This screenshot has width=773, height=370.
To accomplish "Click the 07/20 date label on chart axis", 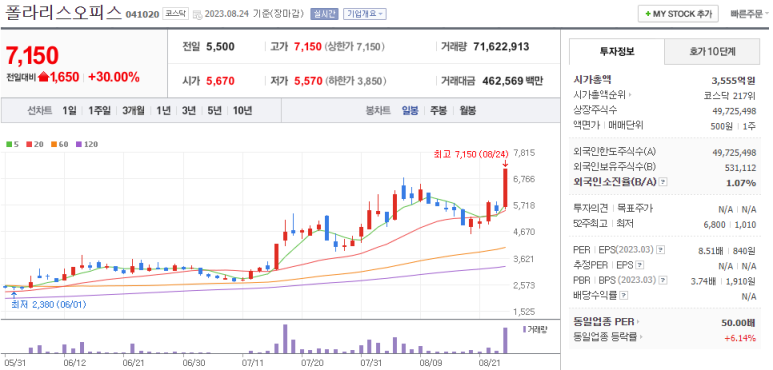I will coord(312,363).
